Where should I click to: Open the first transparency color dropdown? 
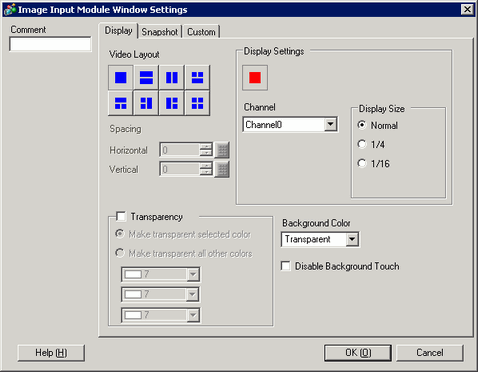click(x=193, y=274)
